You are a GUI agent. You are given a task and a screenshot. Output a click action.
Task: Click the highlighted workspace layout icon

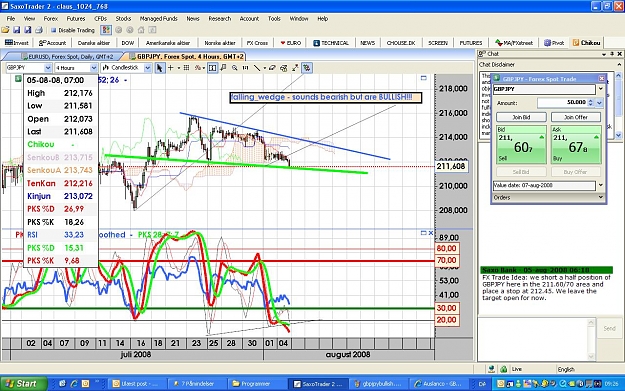[x=106, y=30]
